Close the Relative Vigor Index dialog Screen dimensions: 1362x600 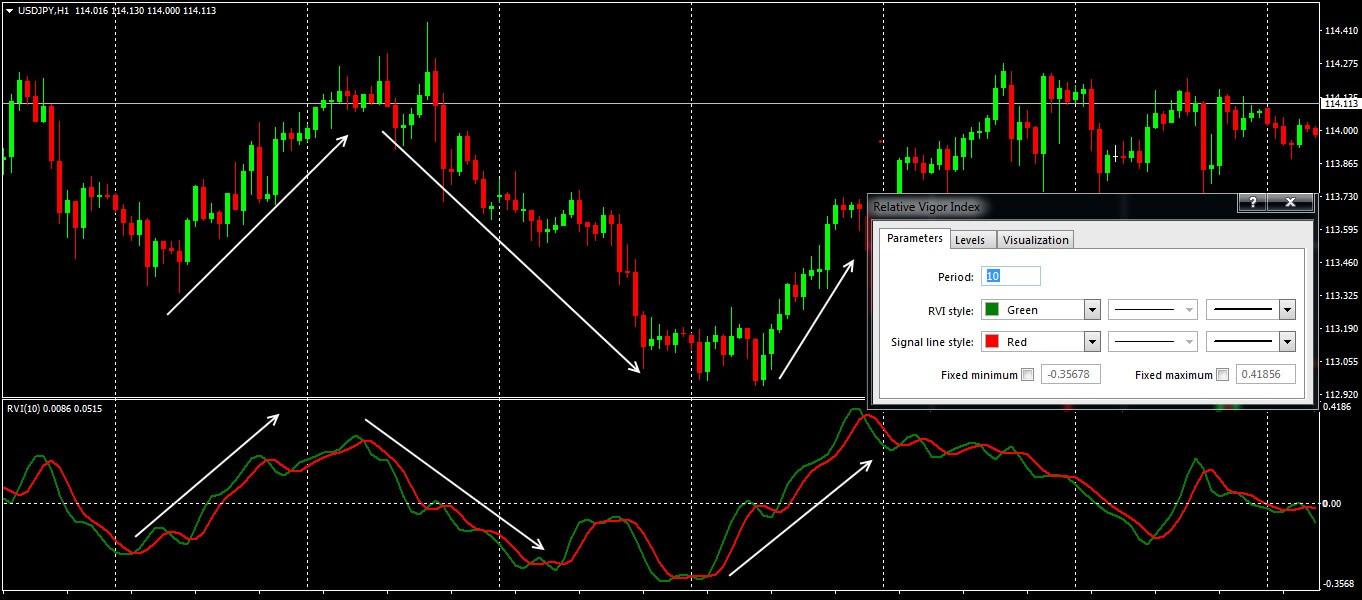click(1290, 203)
